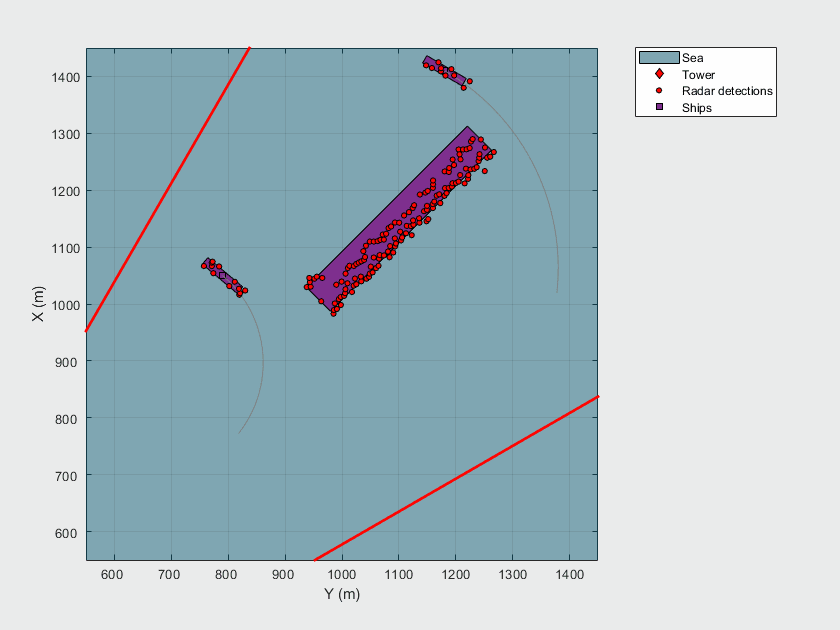Select the "Tower" legend text label
The image size is (840, 630).
pyautogui.click(x=698, y=74)
